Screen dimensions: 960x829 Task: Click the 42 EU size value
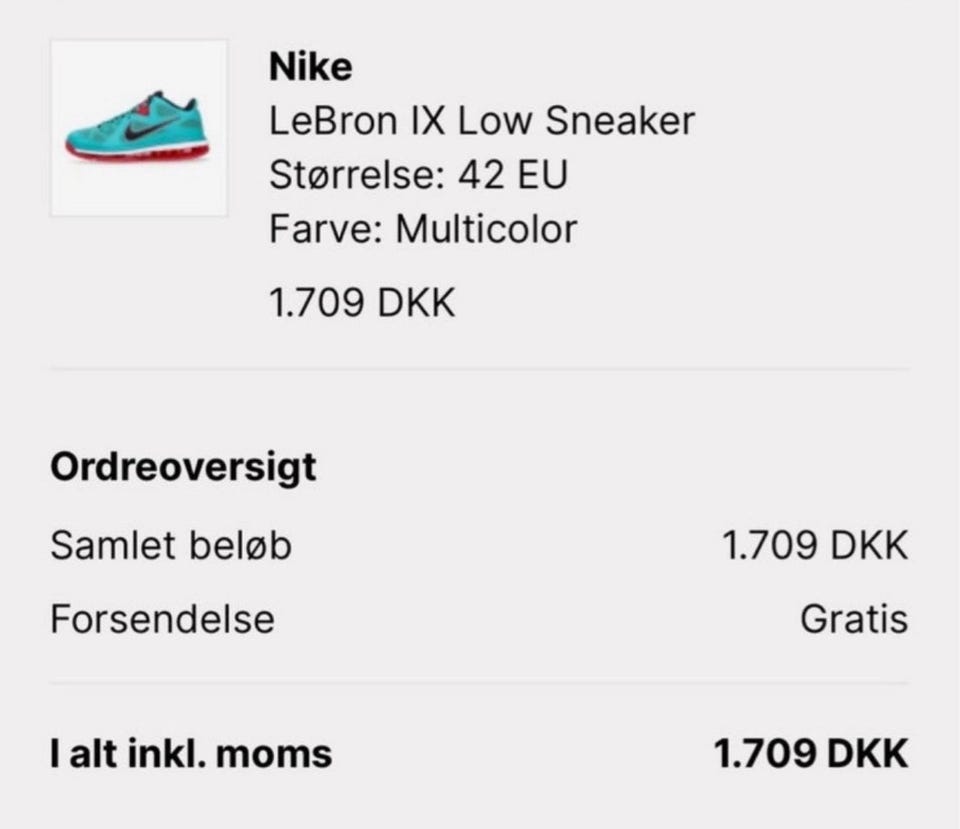pyautogui.click(x=512, y=176)
